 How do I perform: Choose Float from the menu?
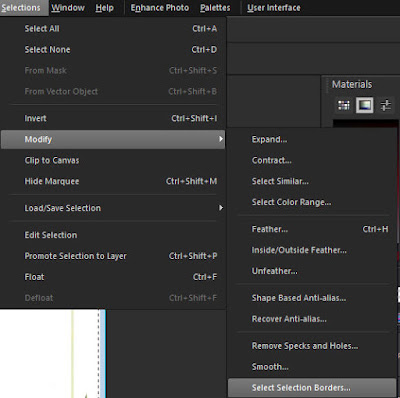tap(113, 277)
